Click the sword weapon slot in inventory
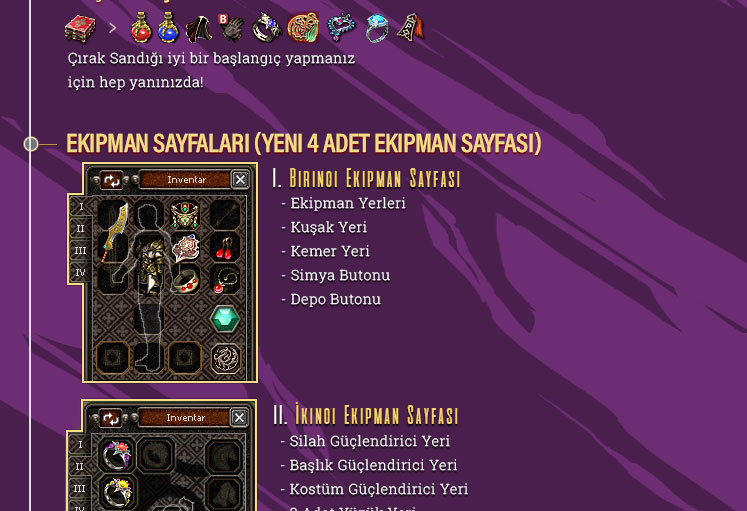 (113, 232)
